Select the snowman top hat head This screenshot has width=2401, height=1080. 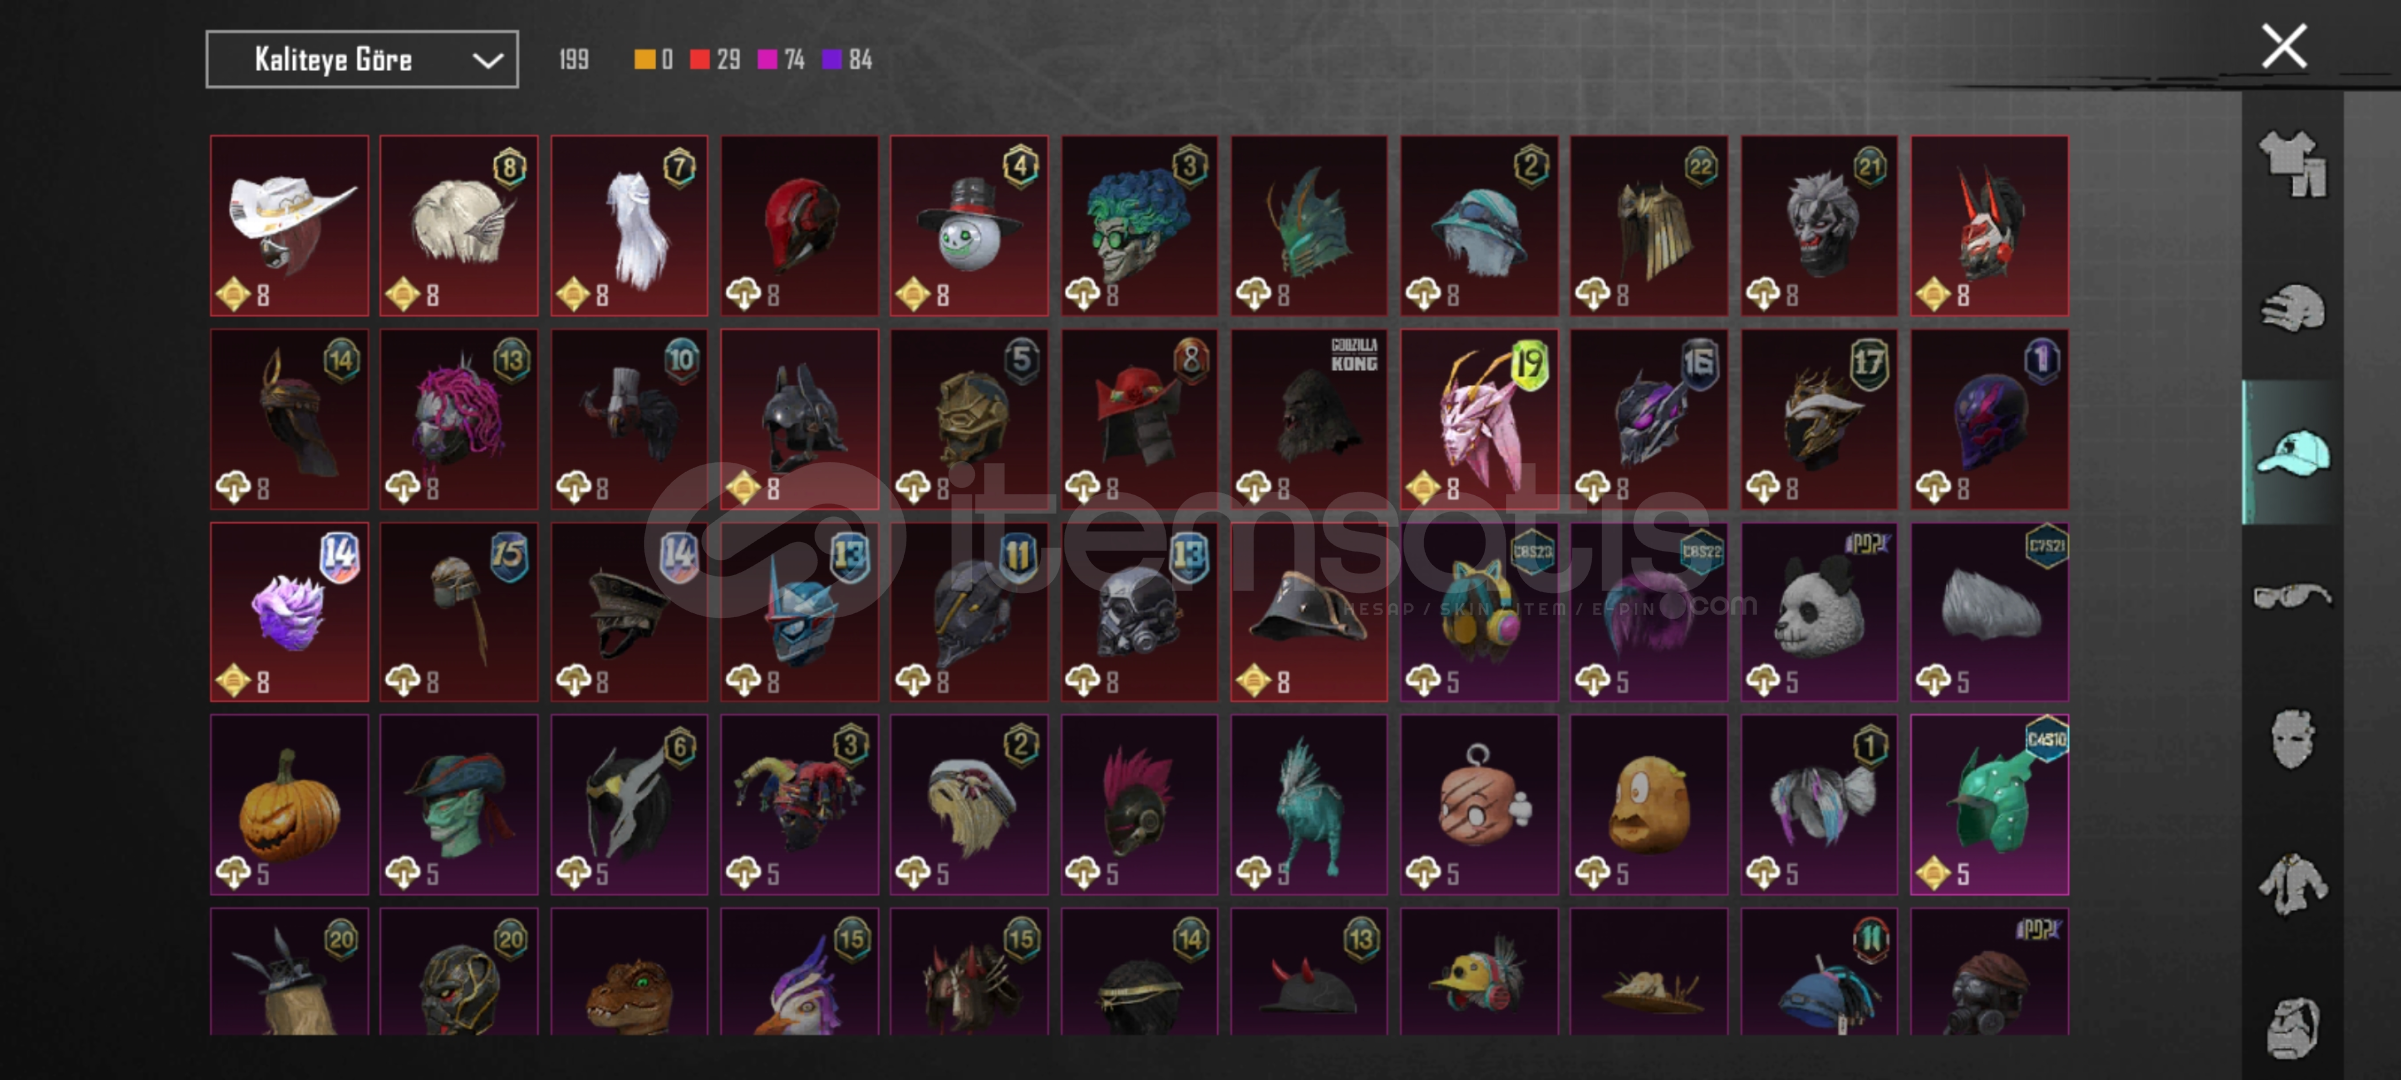point(969,226)
